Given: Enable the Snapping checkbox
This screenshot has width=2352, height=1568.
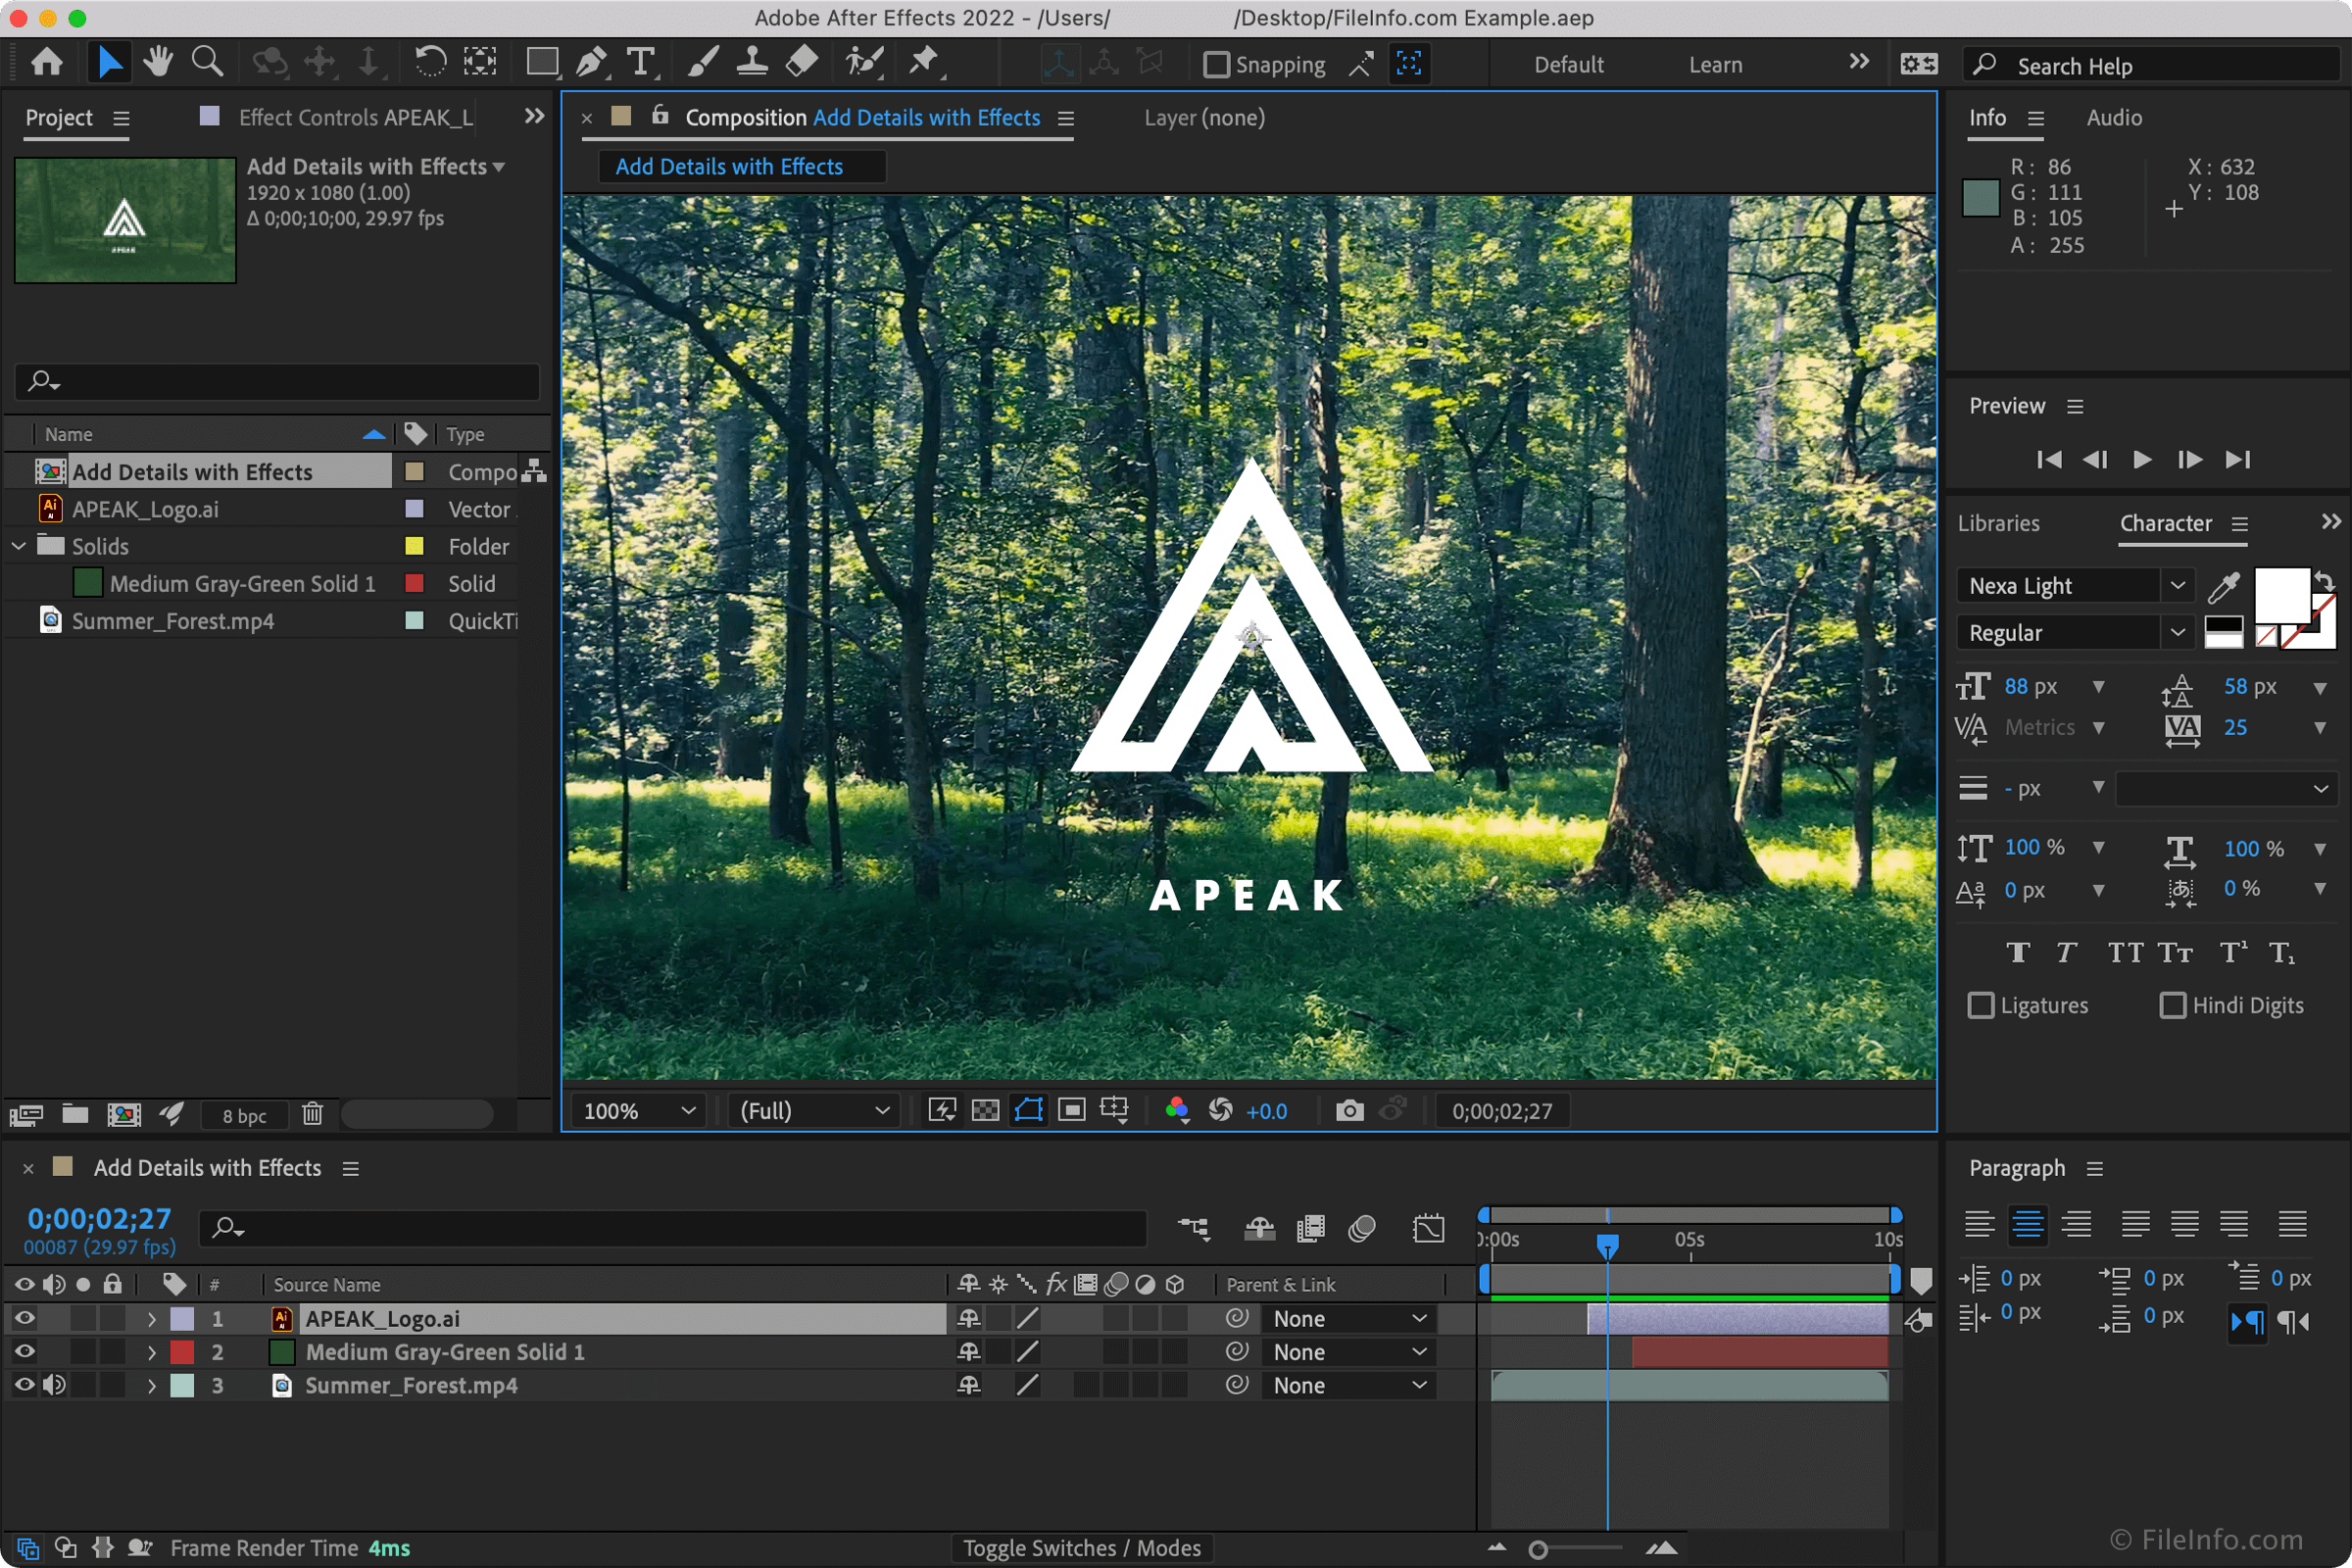Looking at the screenshot, I should pos(1216,65).
